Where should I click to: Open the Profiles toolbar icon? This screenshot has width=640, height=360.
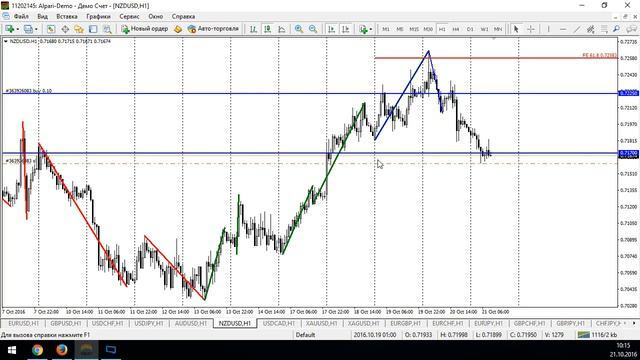tap(28, 29)
